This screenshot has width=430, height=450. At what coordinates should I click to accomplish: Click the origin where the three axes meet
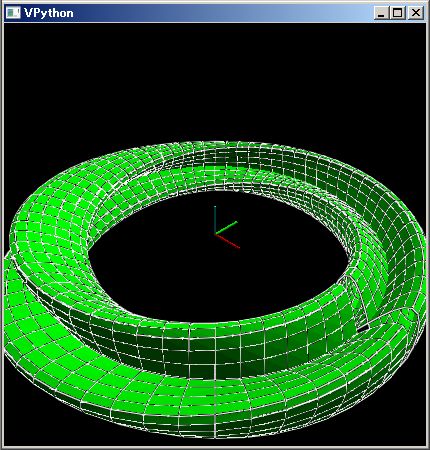pos(215,234)
